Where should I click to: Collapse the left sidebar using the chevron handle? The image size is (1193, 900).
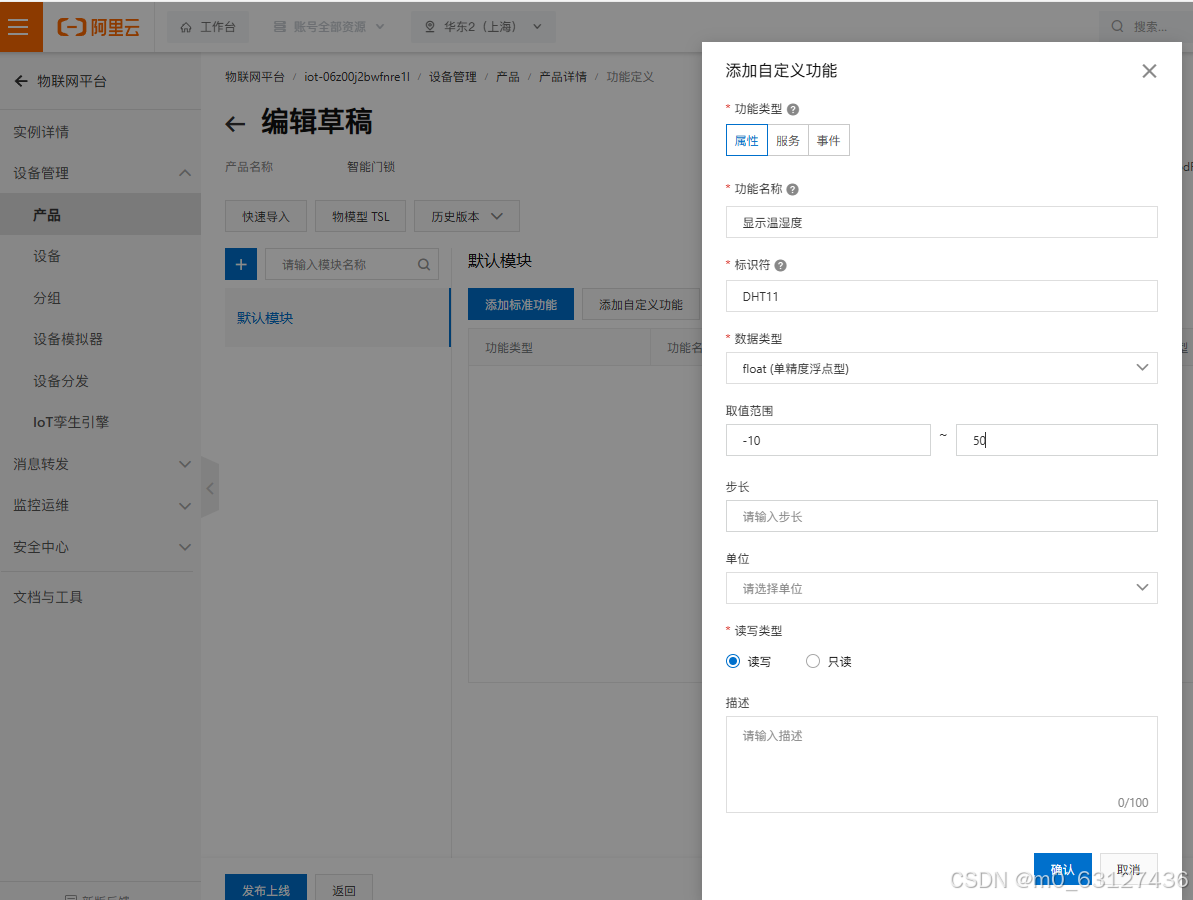[x=209, y=487]
